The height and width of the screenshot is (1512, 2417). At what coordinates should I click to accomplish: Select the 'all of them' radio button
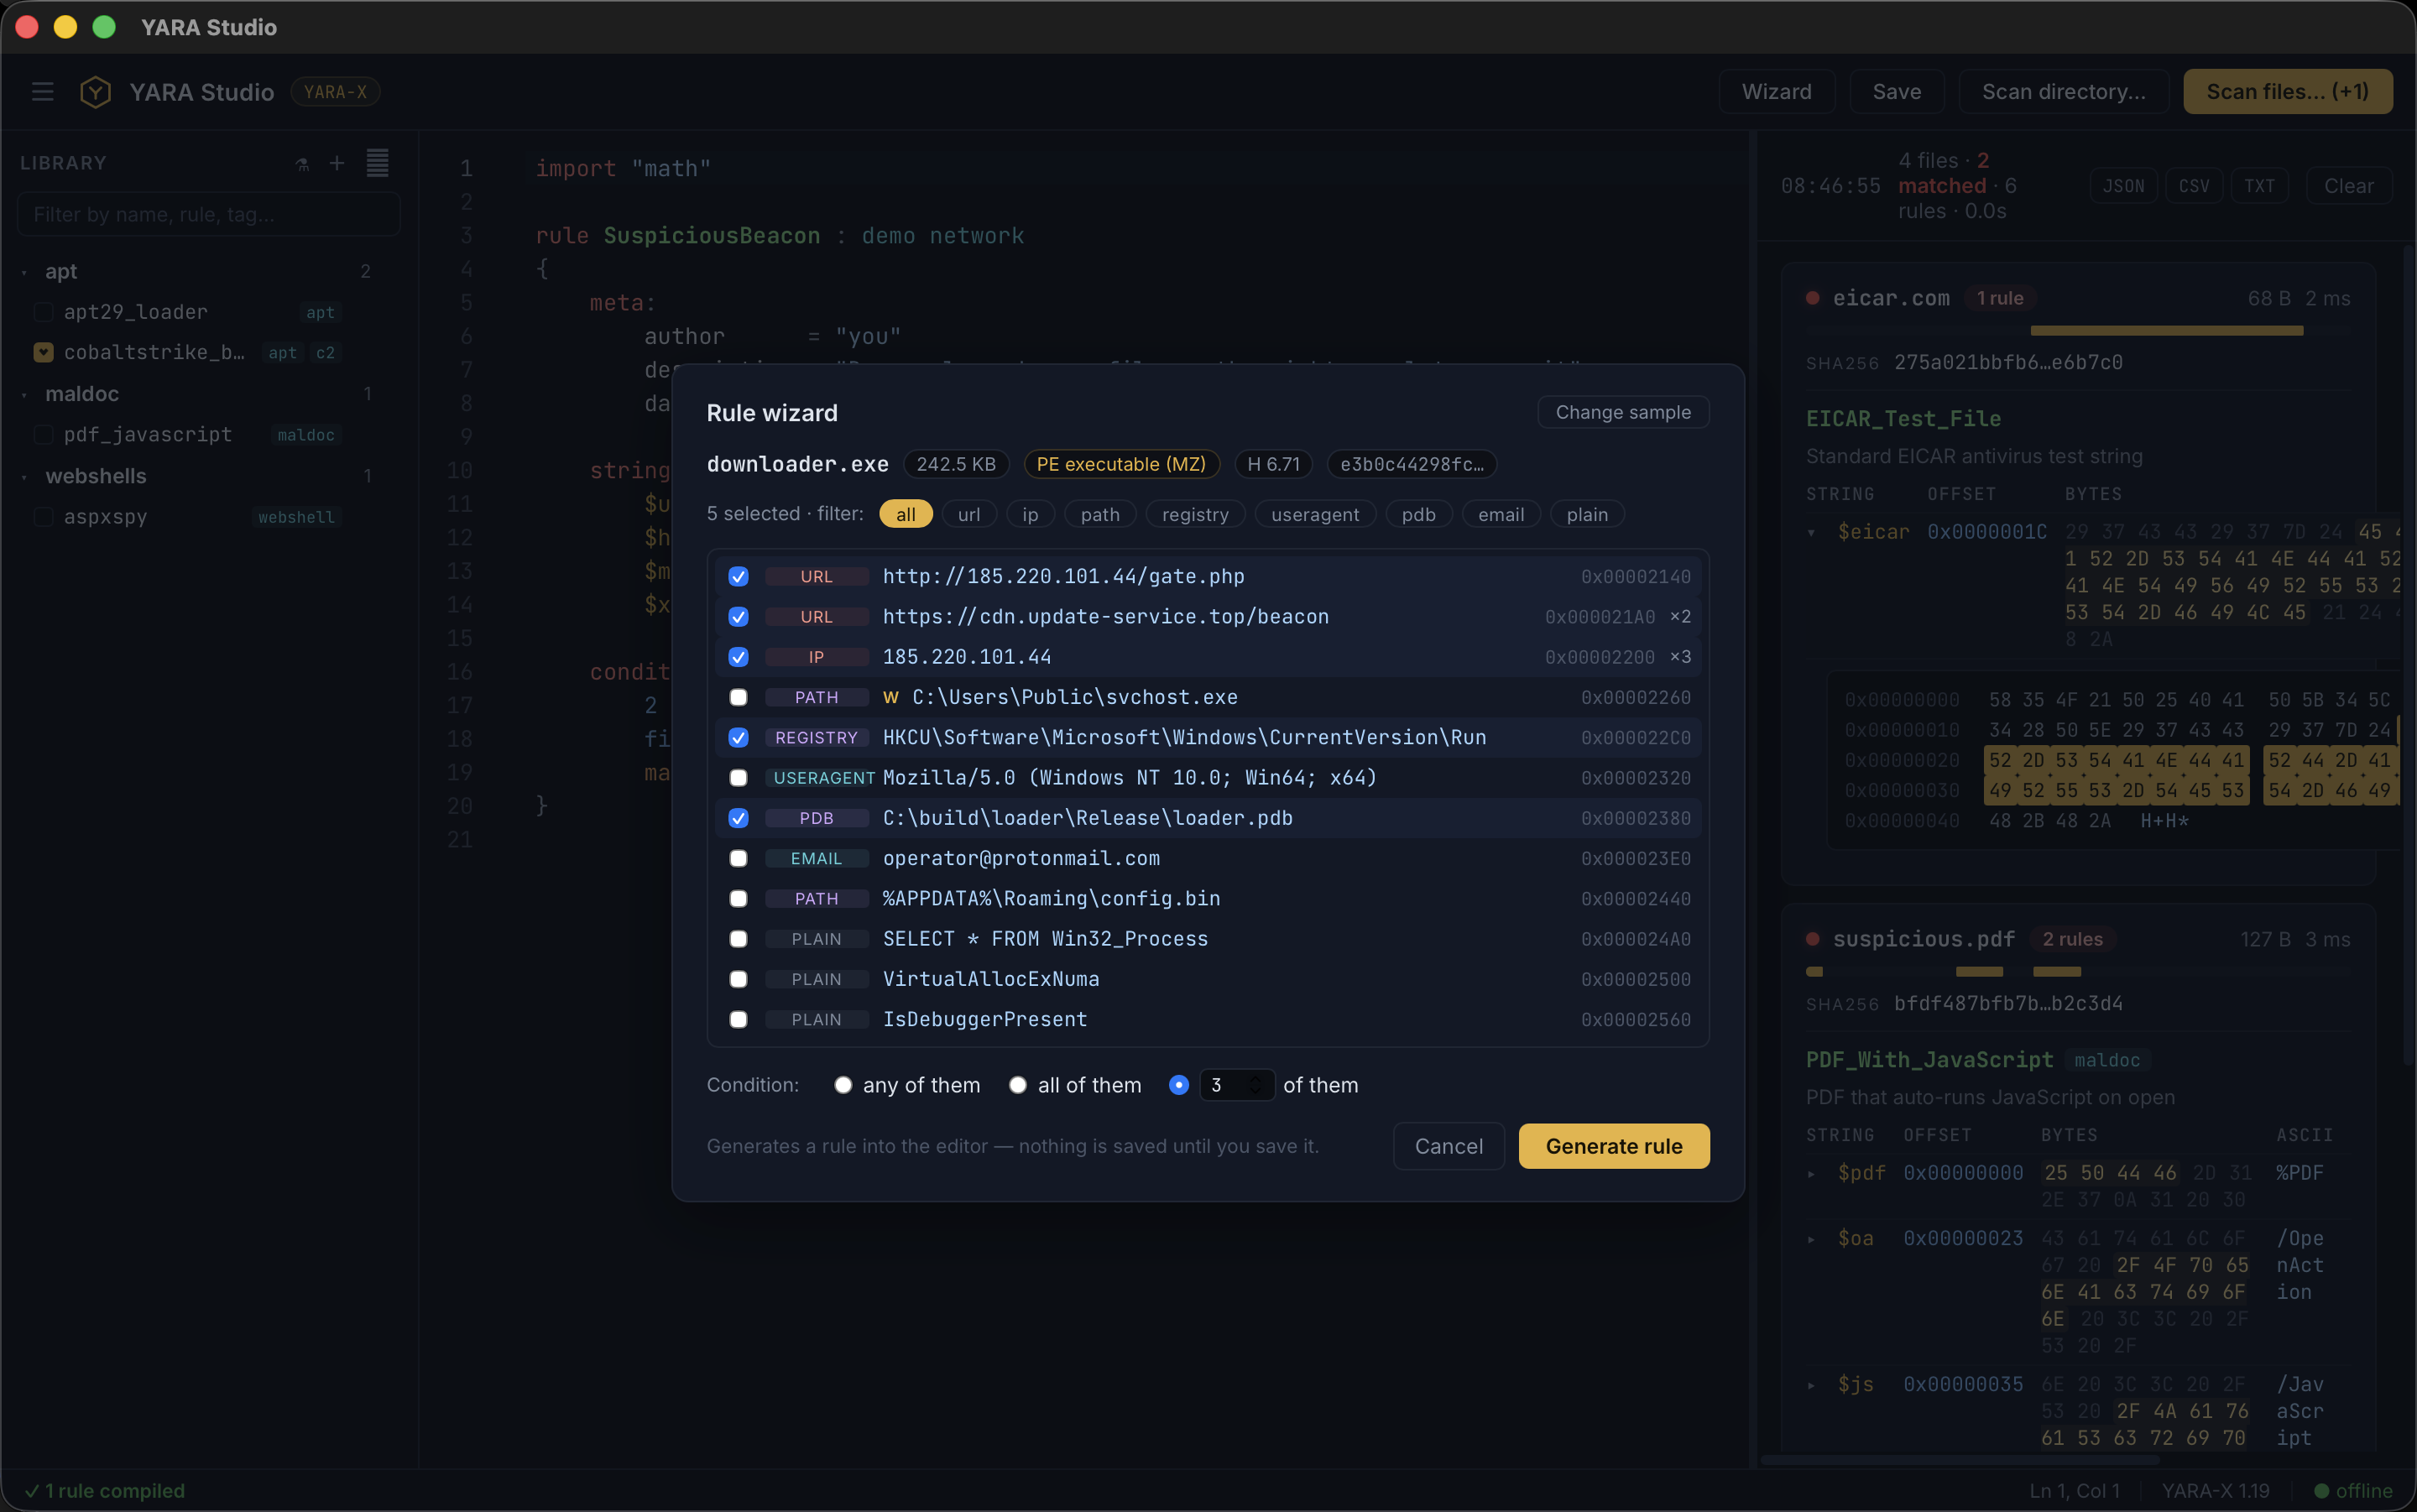[1017, 1085]
